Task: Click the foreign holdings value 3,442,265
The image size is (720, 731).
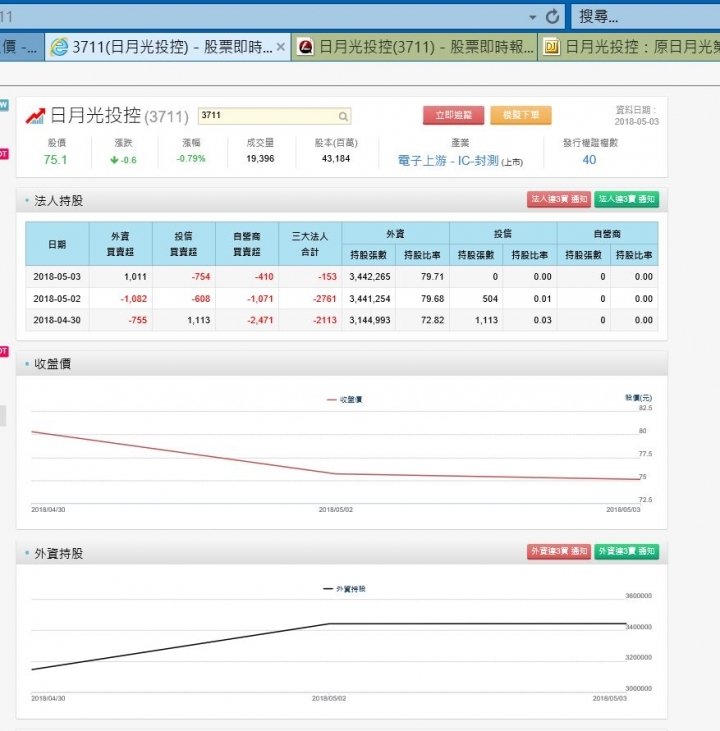Action: tap(369, 277)
